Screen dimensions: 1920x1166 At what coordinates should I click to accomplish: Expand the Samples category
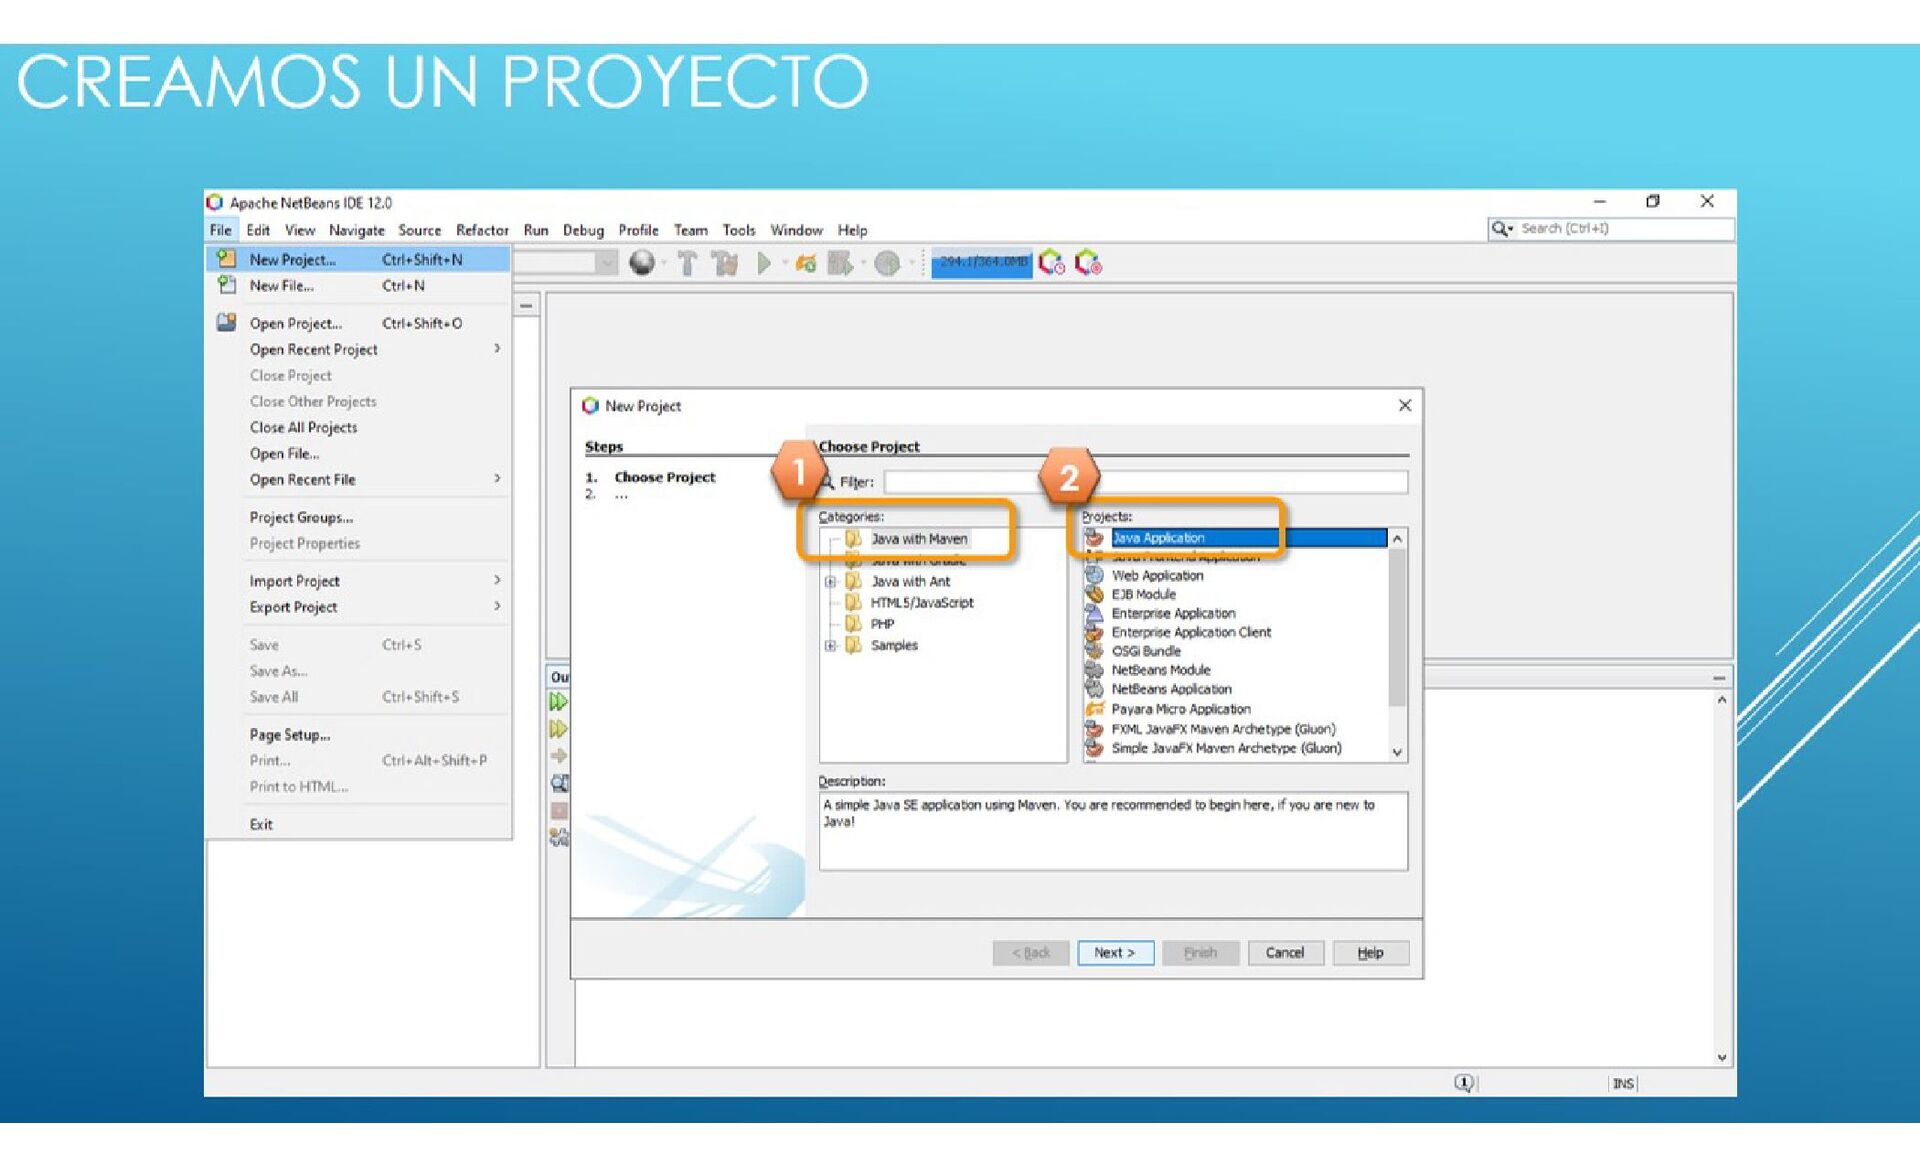click(x=830, y=646)
